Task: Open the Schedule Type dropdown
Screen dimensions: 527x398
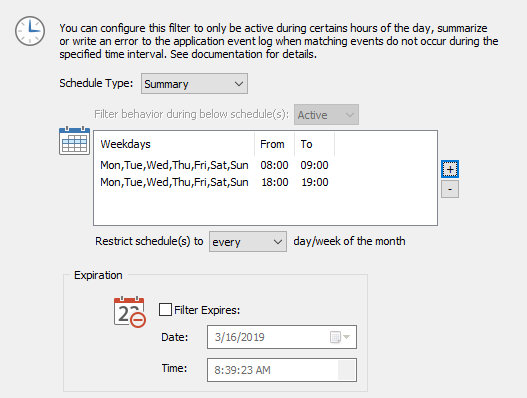Action: [194, 84]
